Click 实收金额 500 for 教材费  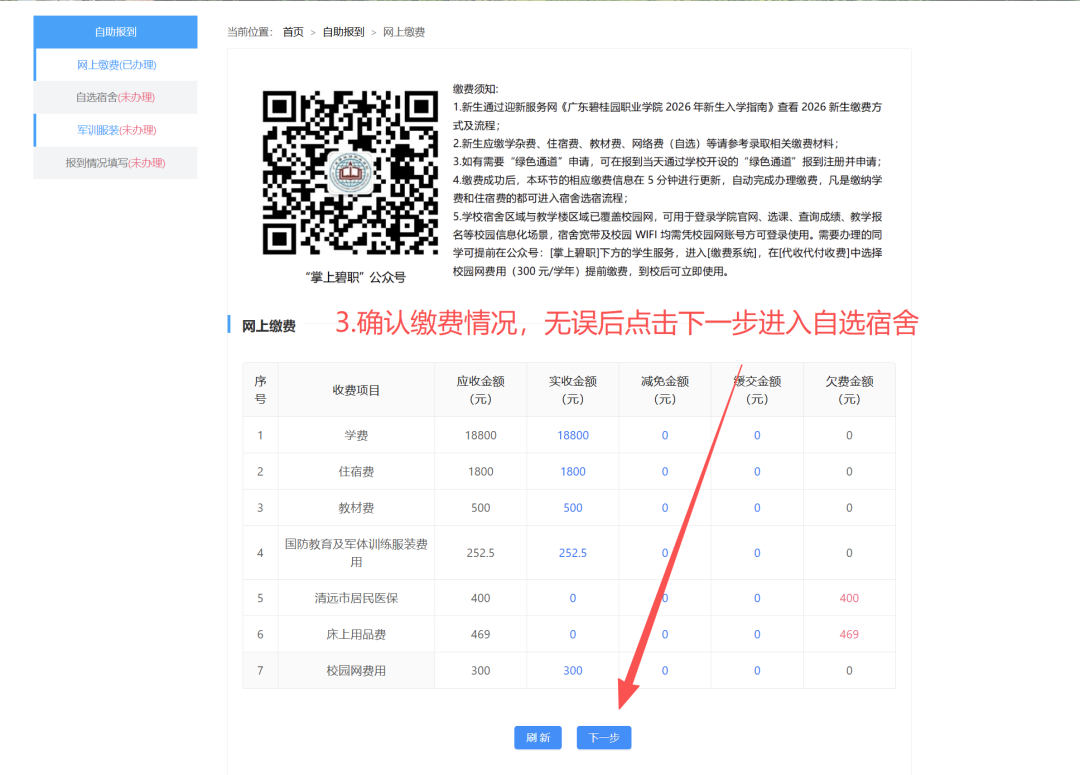coord(573,508)
